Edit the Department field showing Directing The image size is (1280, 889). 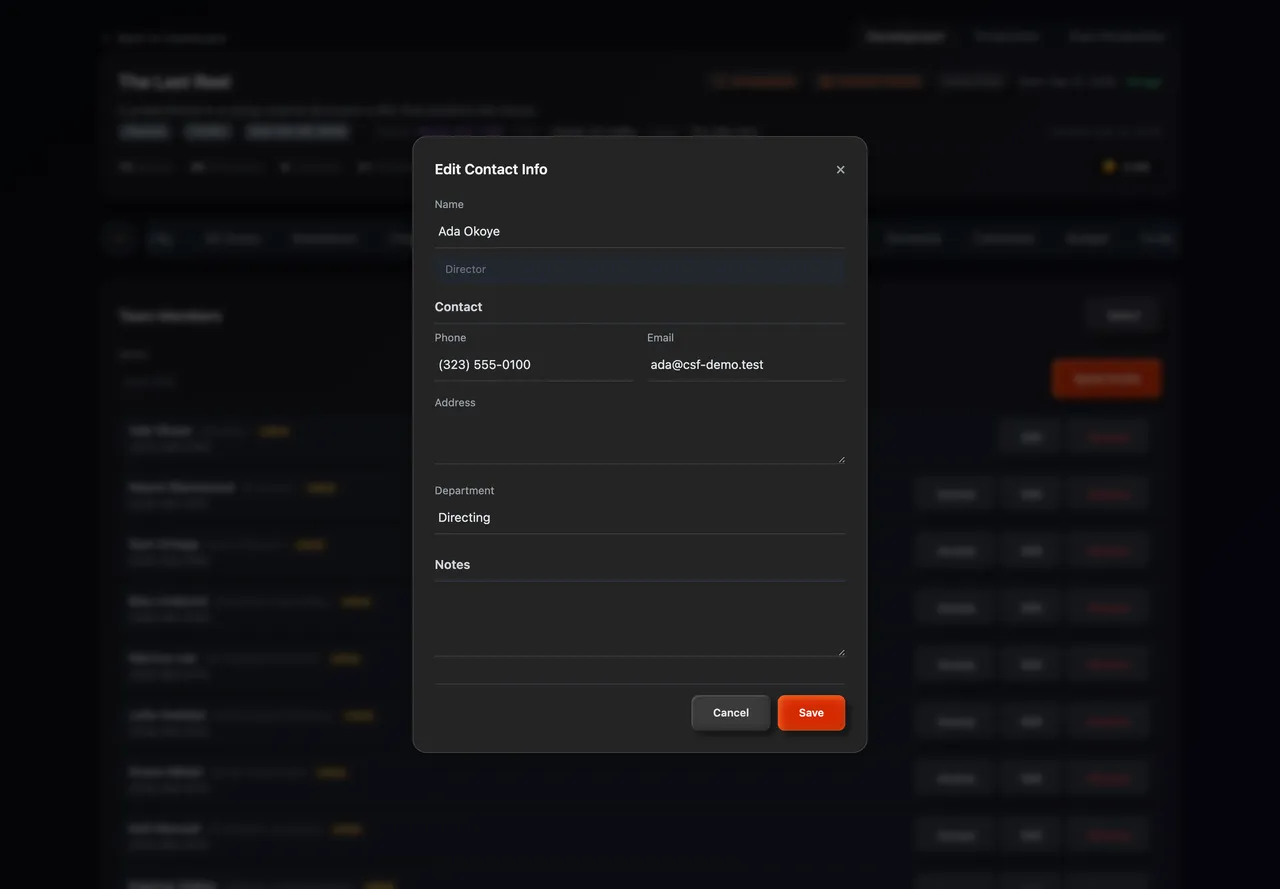(x=639, y=518)
